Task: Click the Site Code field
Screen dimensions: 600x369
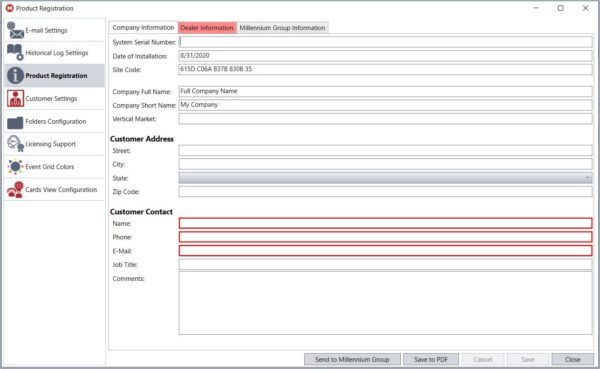Action: pyautogui.click(x=385, y=69)
